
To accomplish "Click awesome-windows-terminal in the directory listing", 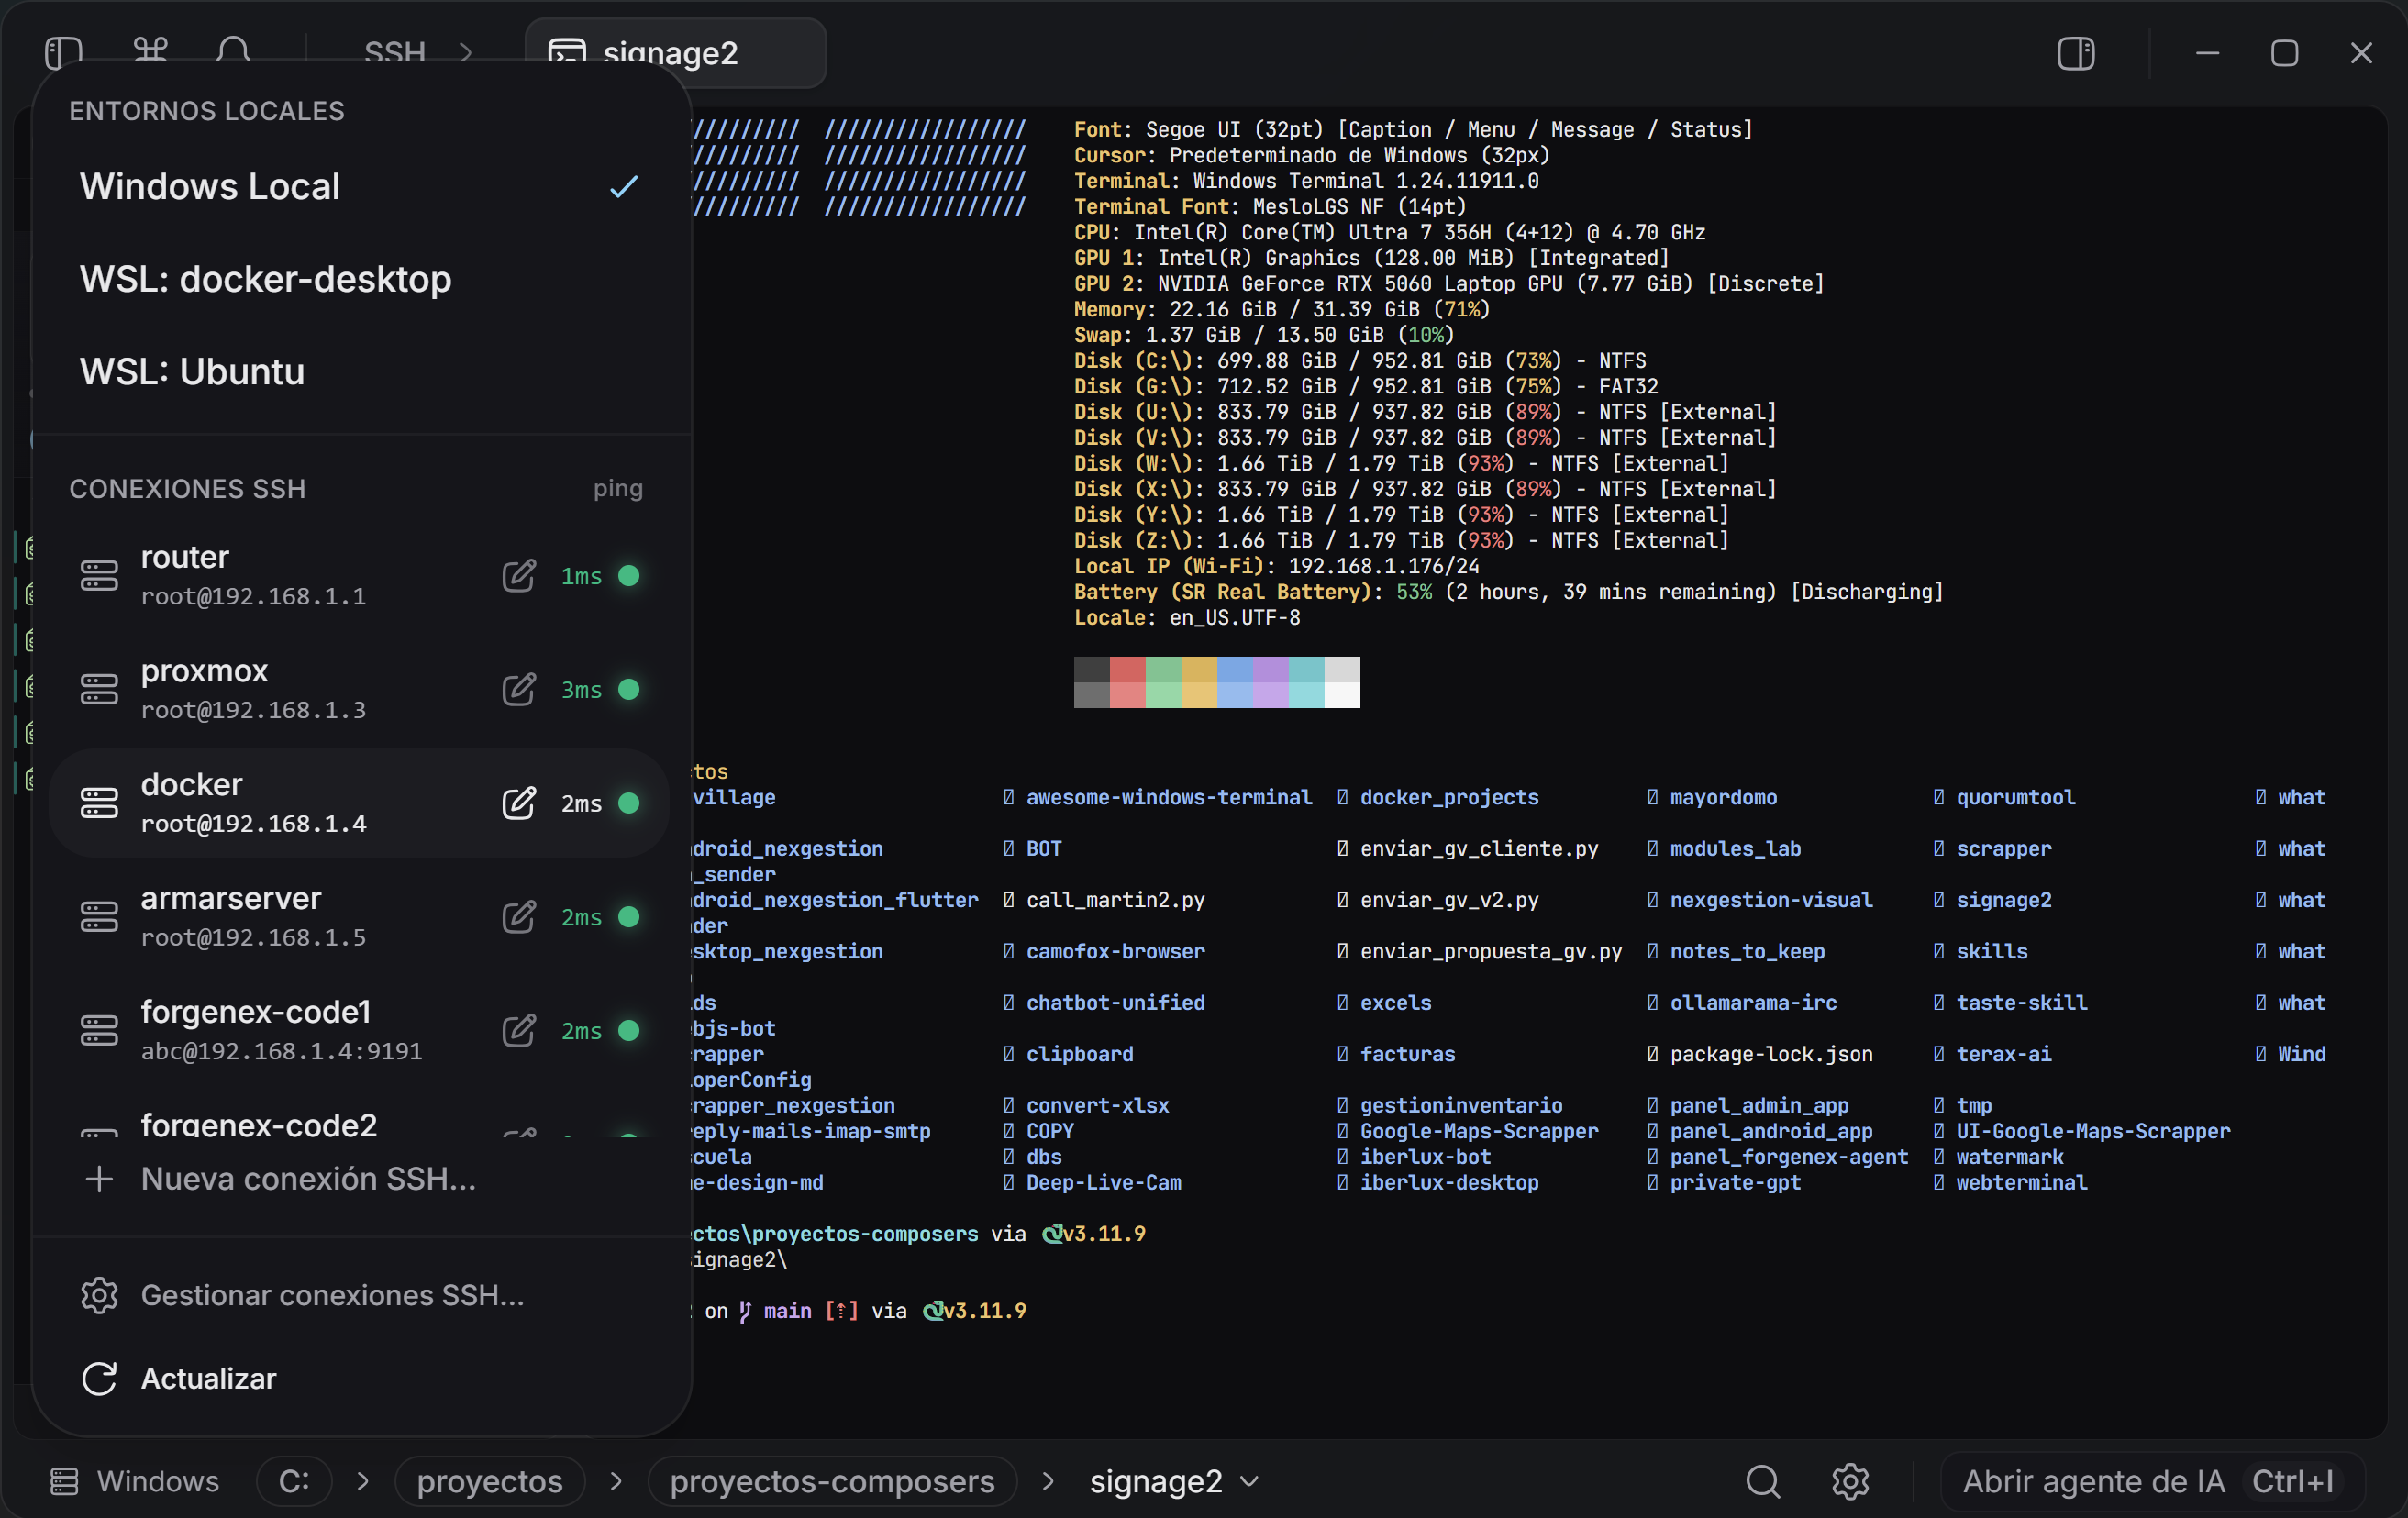I will pos(1169,797).
